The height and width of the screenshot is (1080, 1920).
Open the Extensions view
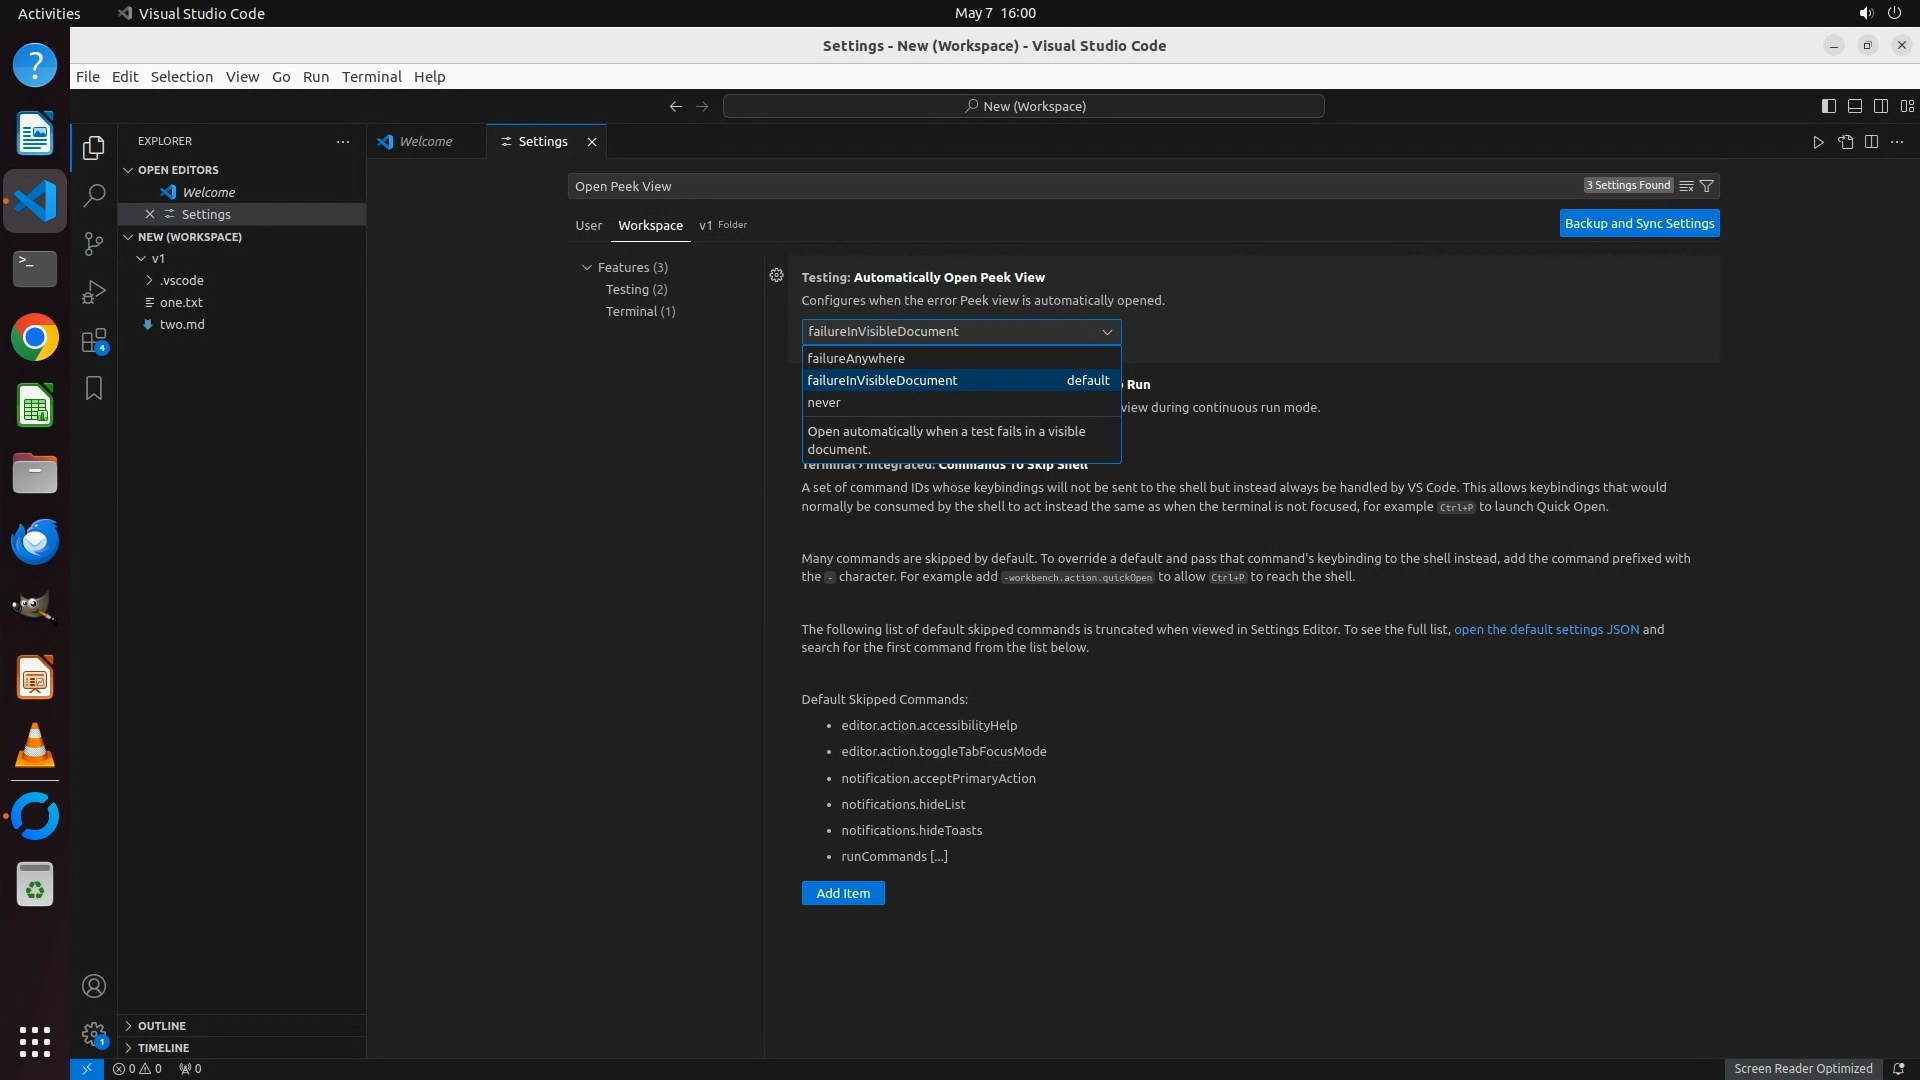[x=94, y=340]
